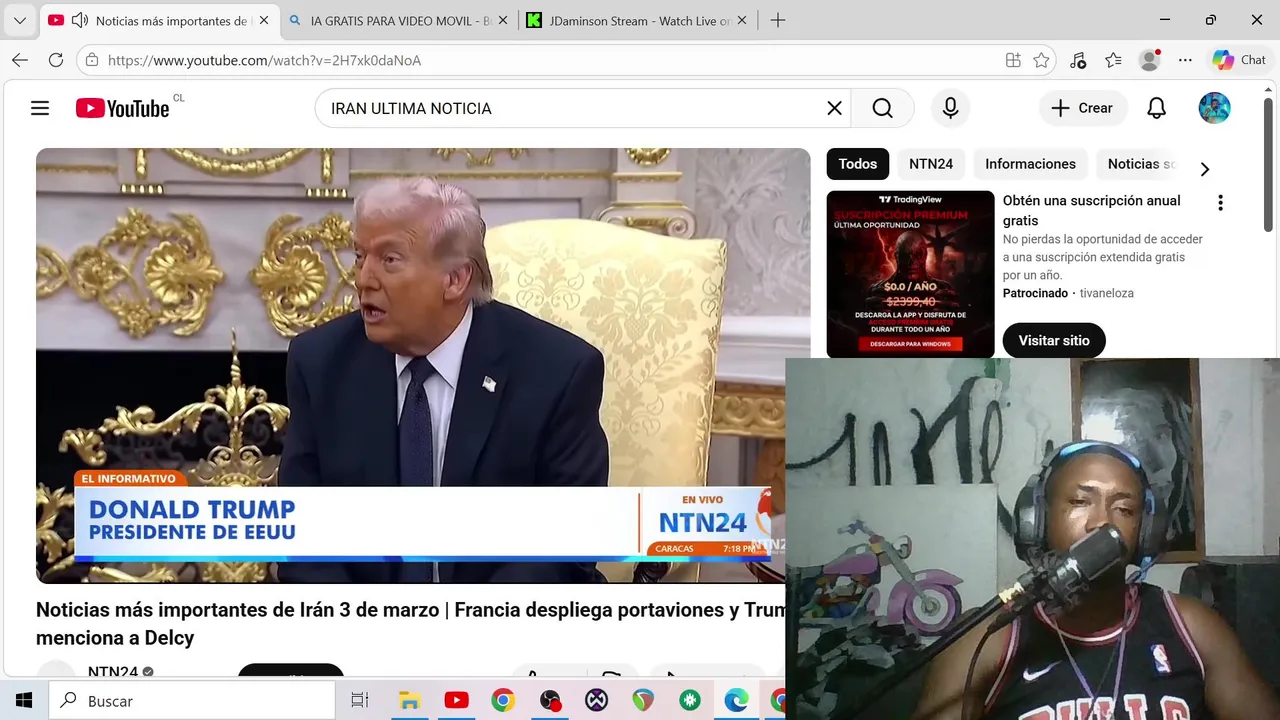Open the sponsored ad's three-dot options menu

1220,203
